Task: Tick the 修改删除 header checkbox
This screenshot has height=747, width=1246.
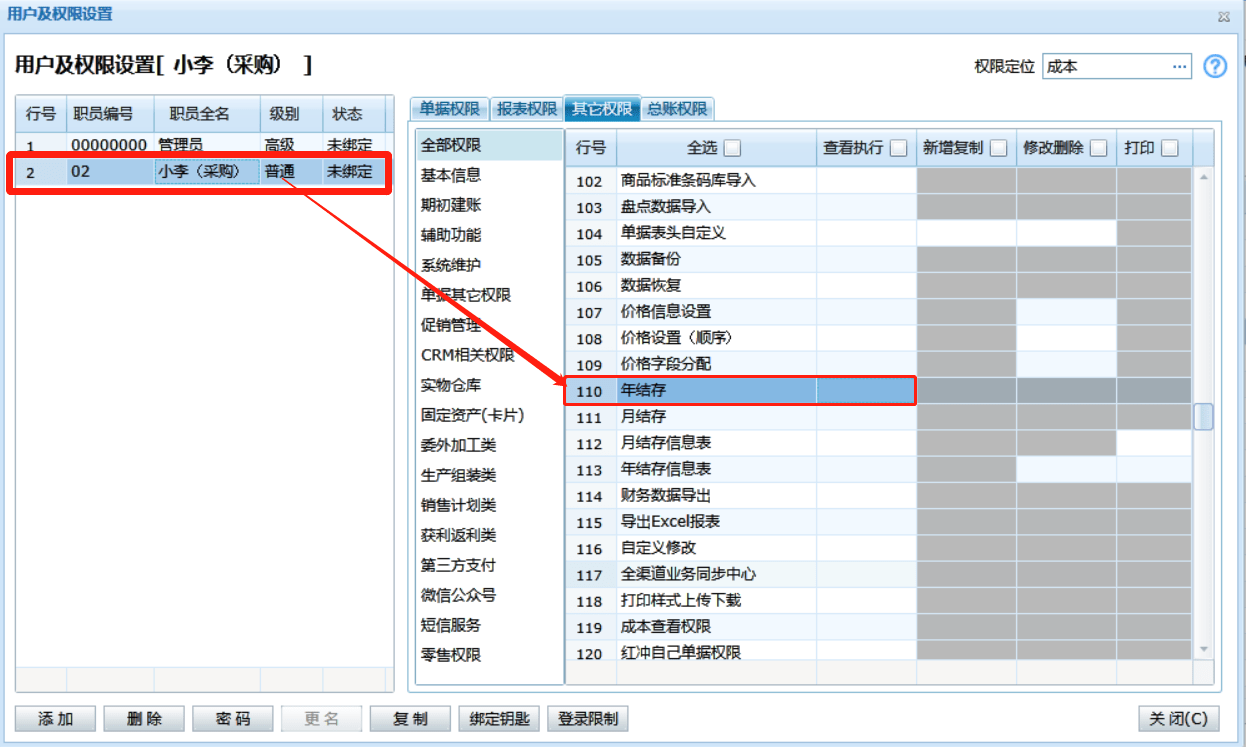Action: (x=1099, y=148)
